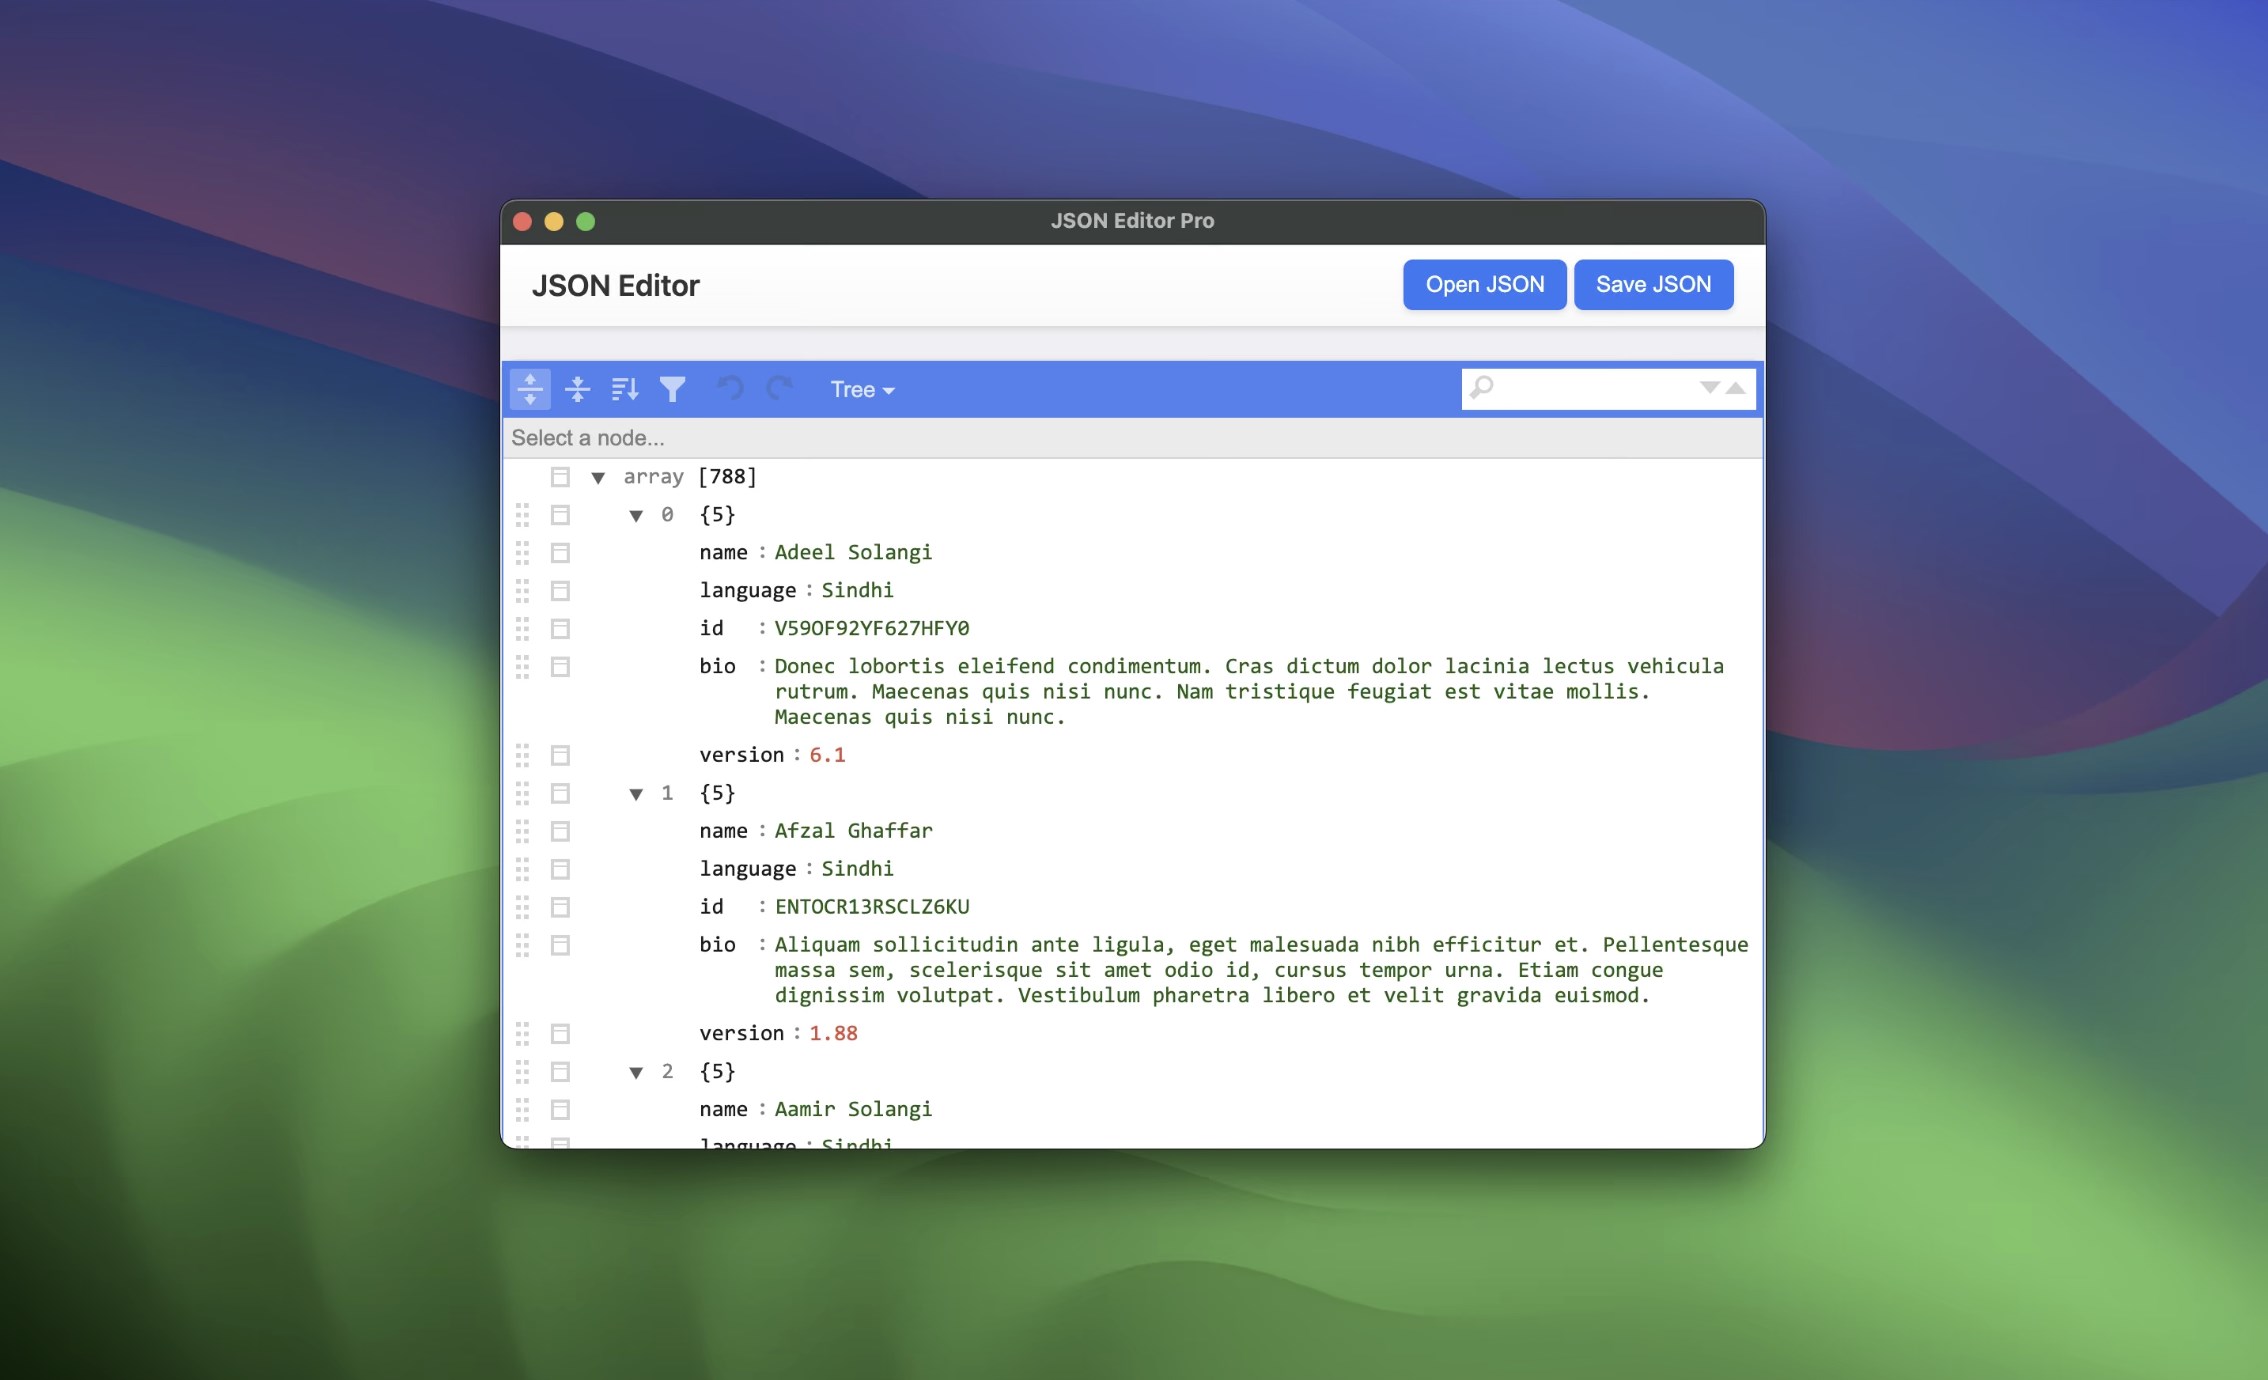Click the previous search result up arrow

(1733, 388)
